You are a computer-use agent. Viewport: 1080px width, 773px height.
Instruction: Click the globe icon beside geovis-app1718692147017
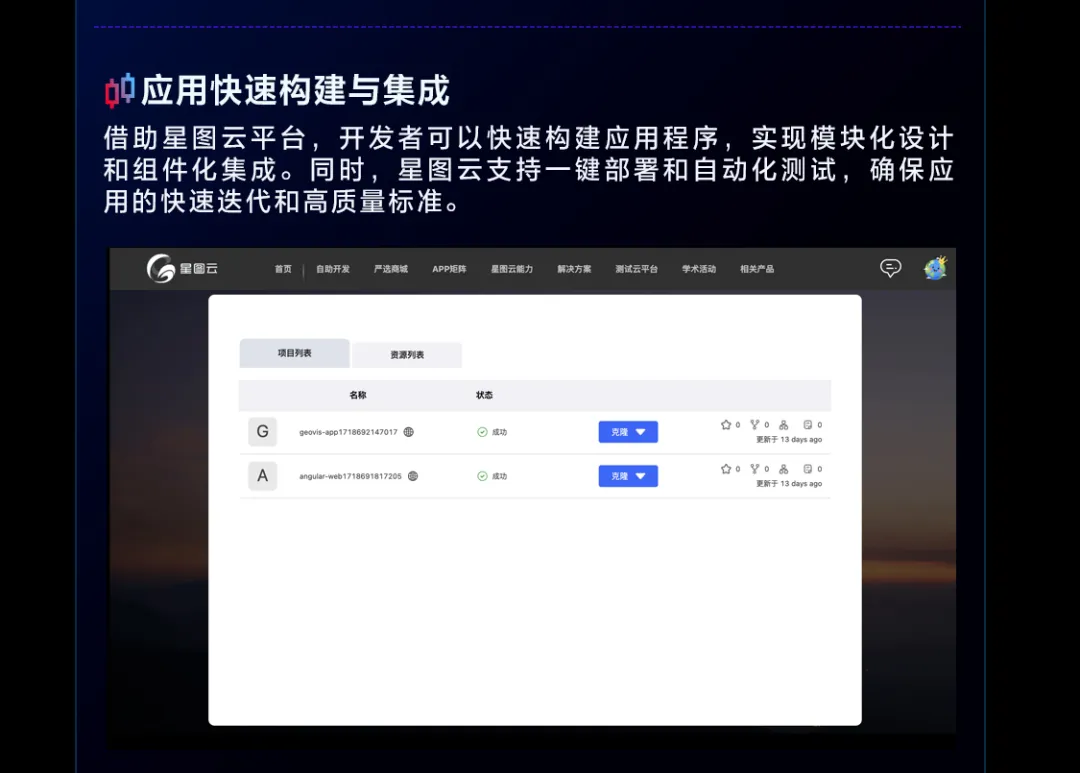click(x=409, y=432)
